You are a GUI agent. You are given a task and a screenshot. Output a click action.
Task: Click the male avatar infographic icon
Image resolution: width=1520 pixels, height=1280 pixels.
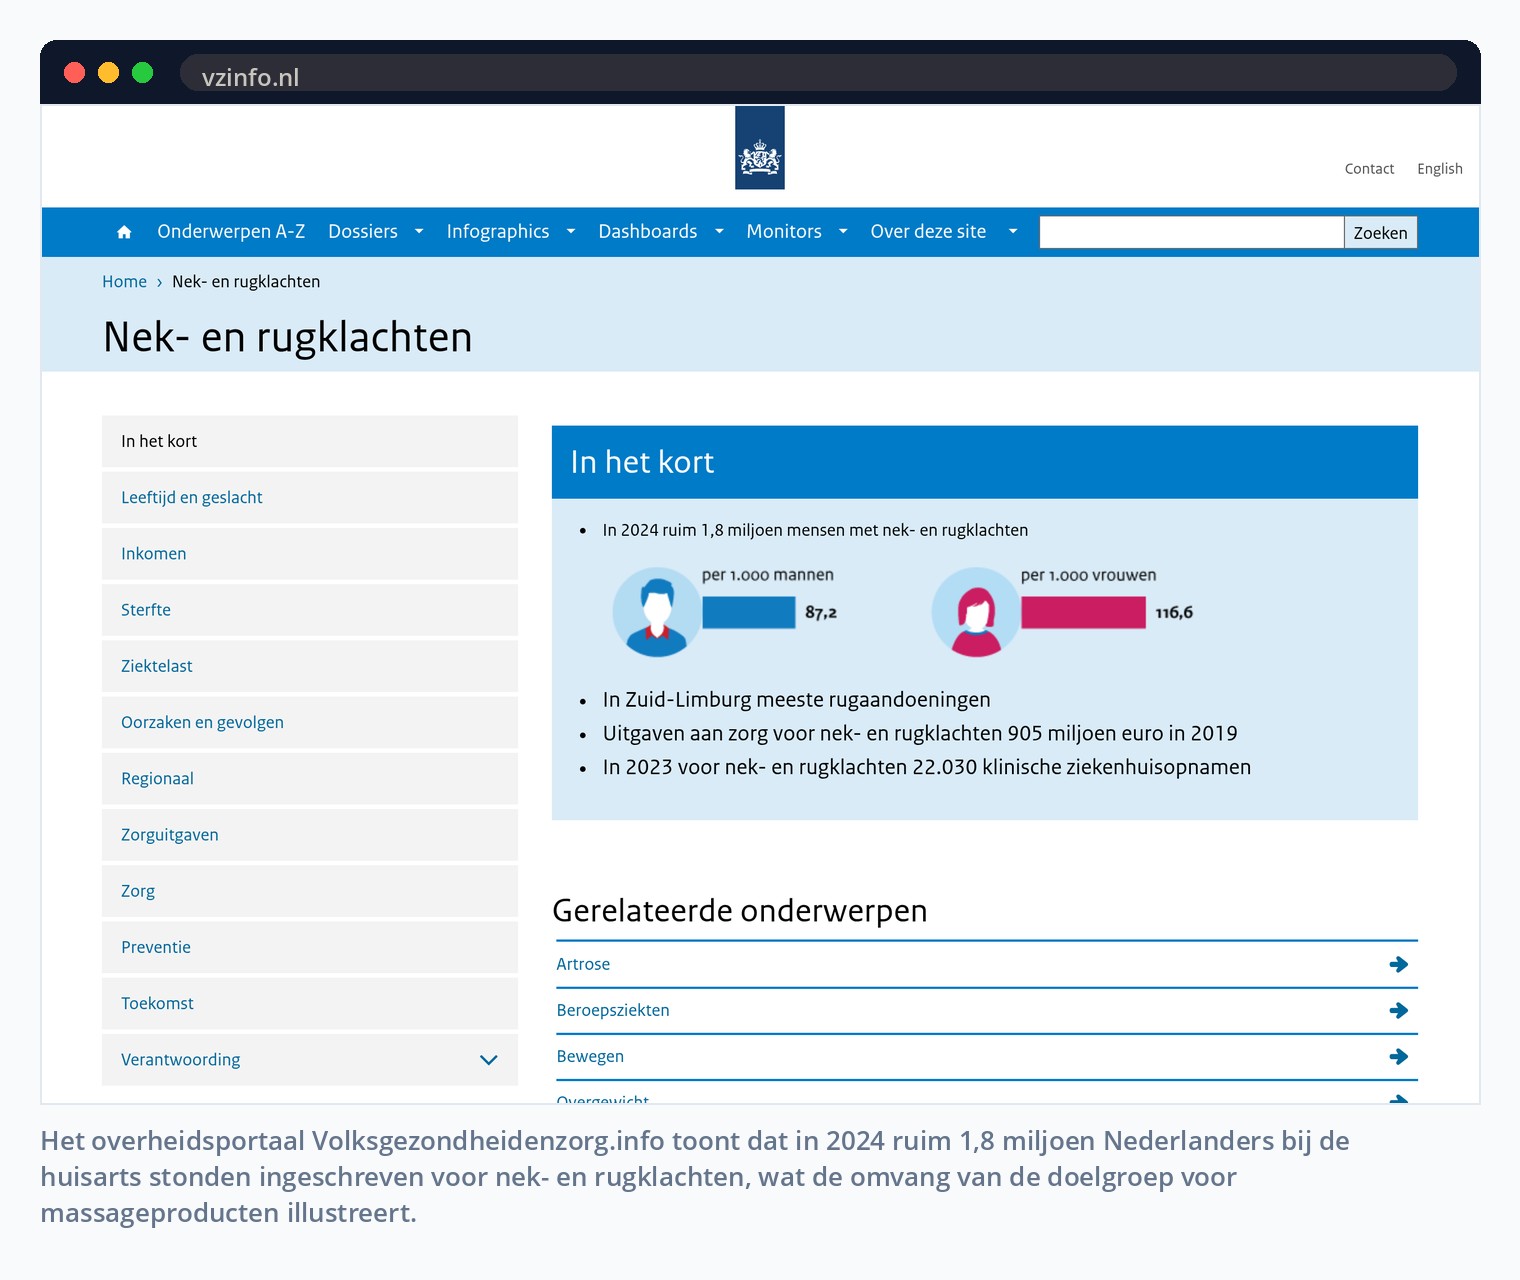tap(657, 612)
